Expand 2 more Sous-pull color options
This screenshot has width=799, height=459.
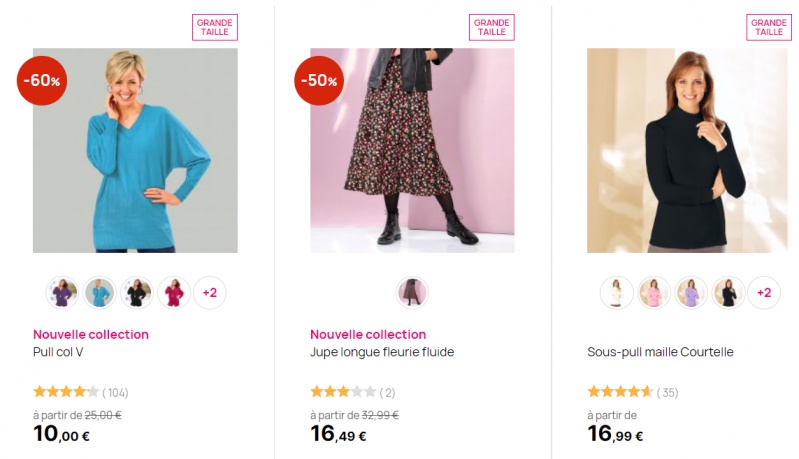pyautogui.click(x=764, y=293)
